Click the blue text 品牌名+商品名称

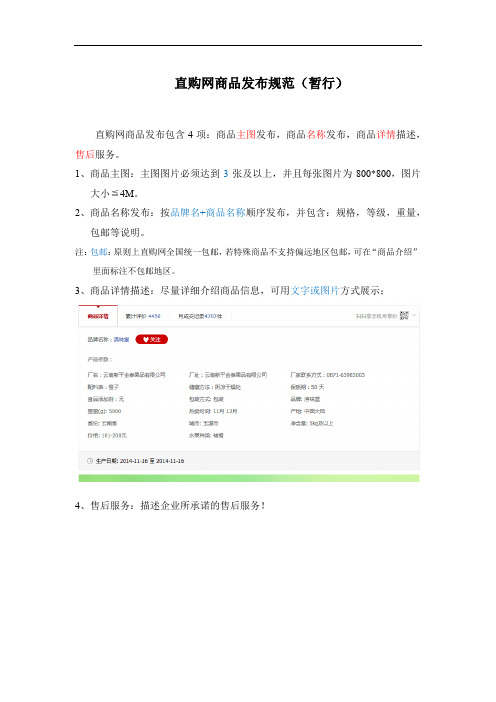208,213
